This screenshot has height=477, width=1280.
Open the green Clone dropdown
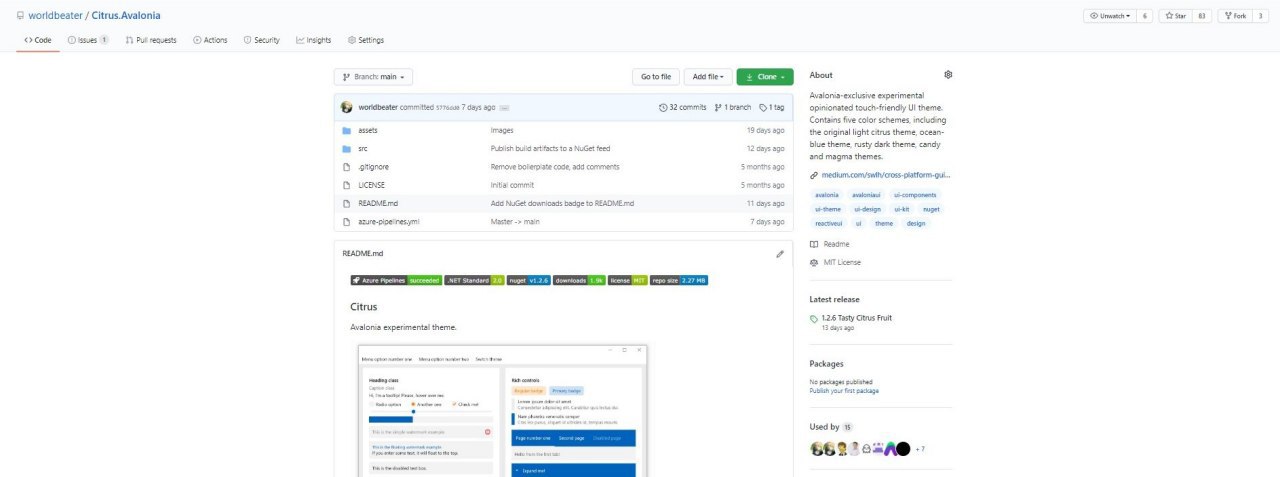coord(765,77)
